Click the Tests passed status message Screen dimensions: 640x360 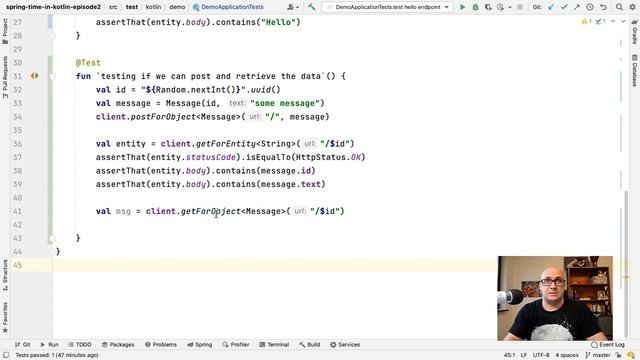(57, 355)
